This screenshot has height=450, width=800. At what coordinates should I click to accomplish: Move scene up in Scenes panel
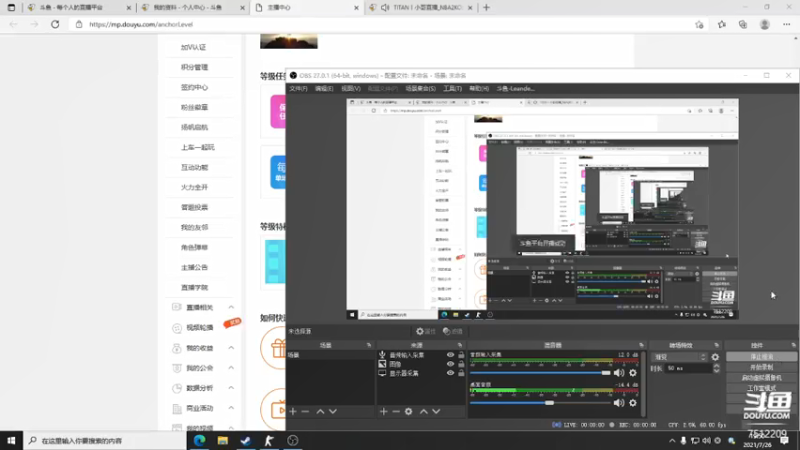(x=320, y=411)
